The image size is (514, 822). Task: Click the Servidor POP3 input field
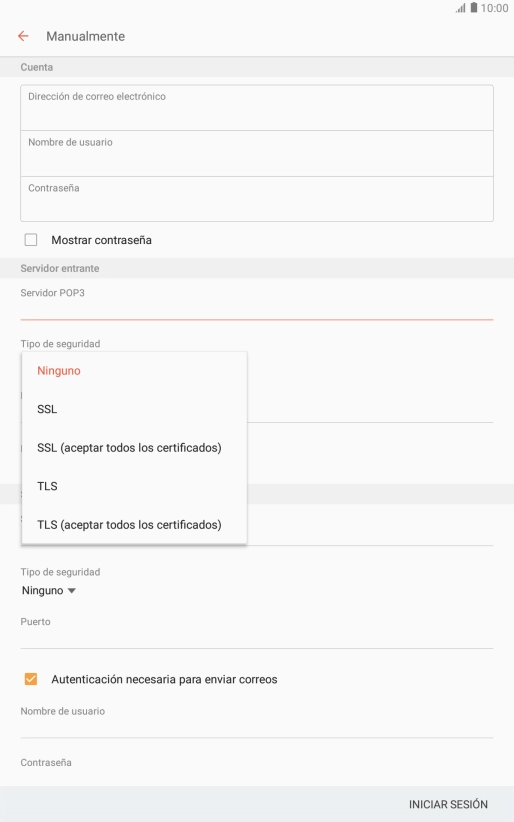click(x=257, y=302)
